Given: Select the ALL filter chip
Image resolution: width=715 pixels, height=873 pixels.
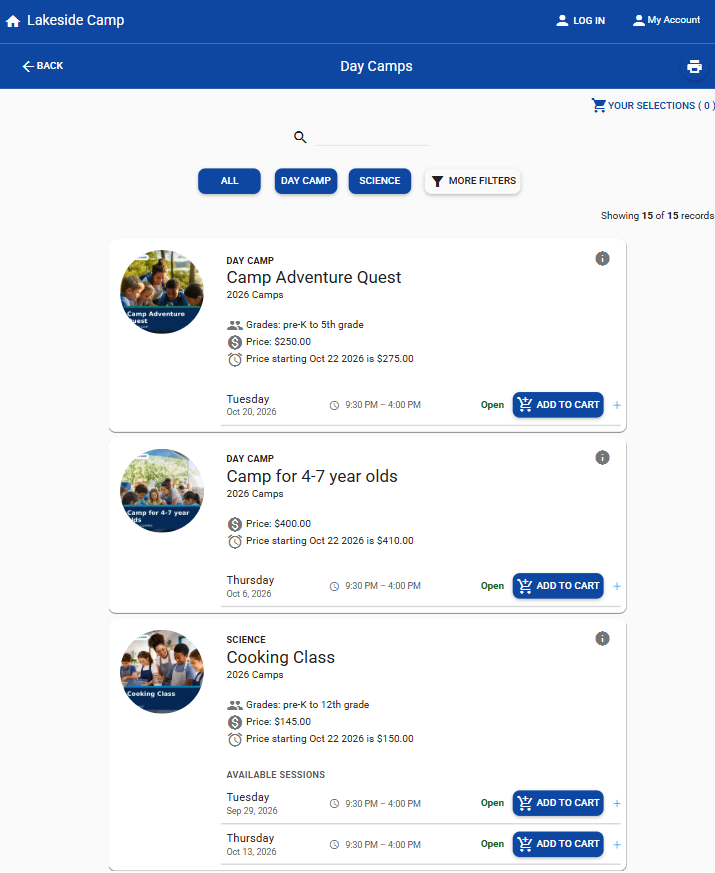Looking at the screenshot, I should [229, 181].
